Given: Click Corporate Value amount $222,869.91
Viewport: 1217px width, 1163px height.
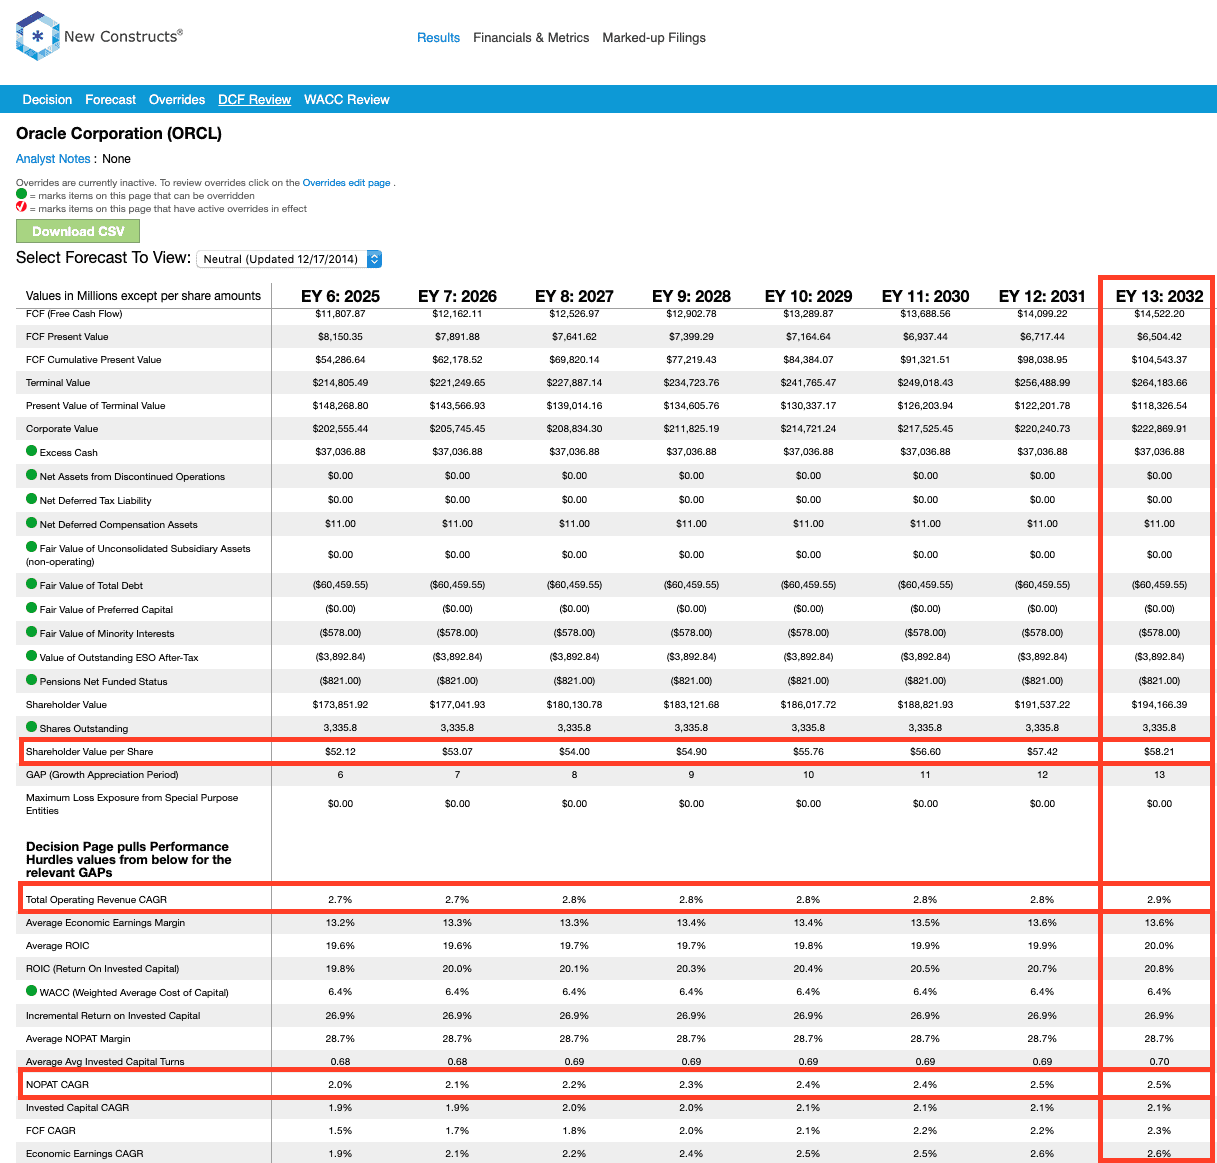Looking at the screenshot, I should 1159,428.
